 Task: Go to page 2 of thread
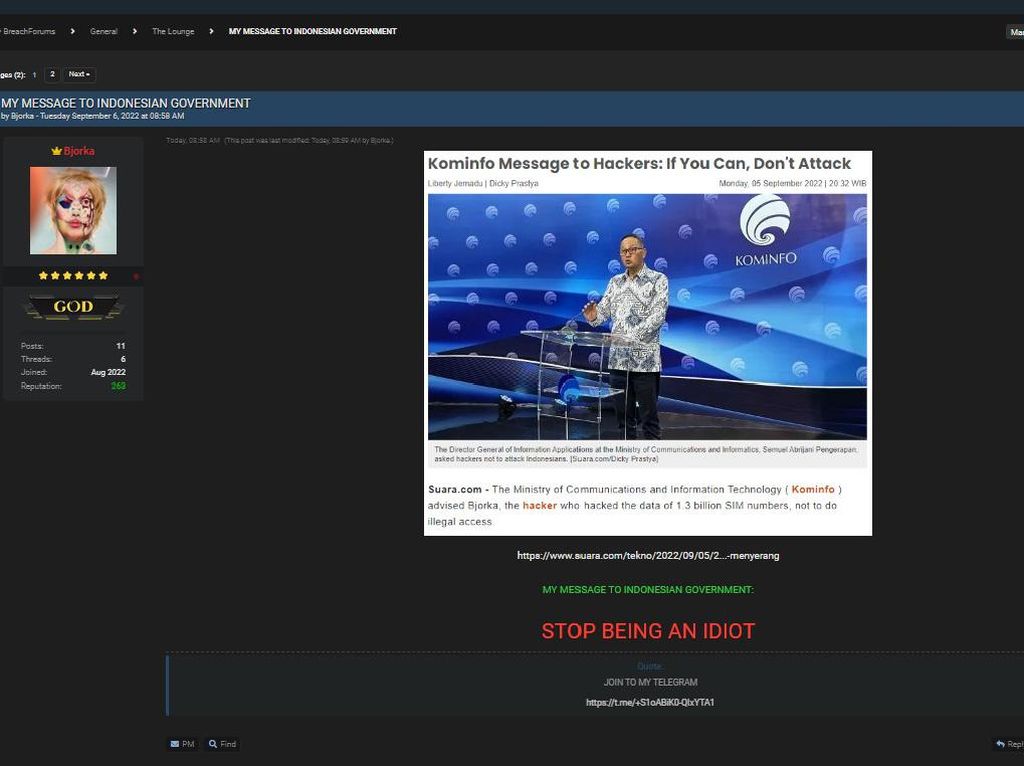point(52,74)
